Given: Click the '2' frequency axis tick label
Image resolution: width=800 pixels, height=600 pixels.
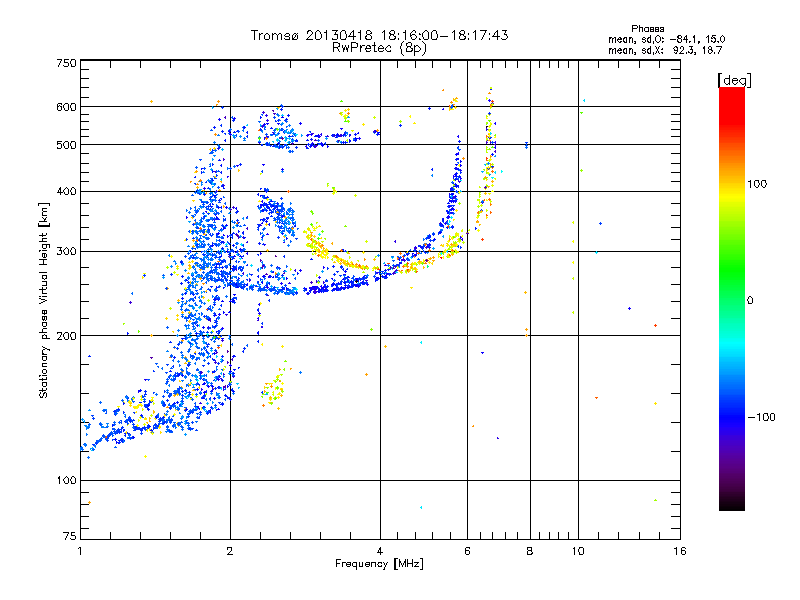Looking at the screenshot, I should coord(230,551).
